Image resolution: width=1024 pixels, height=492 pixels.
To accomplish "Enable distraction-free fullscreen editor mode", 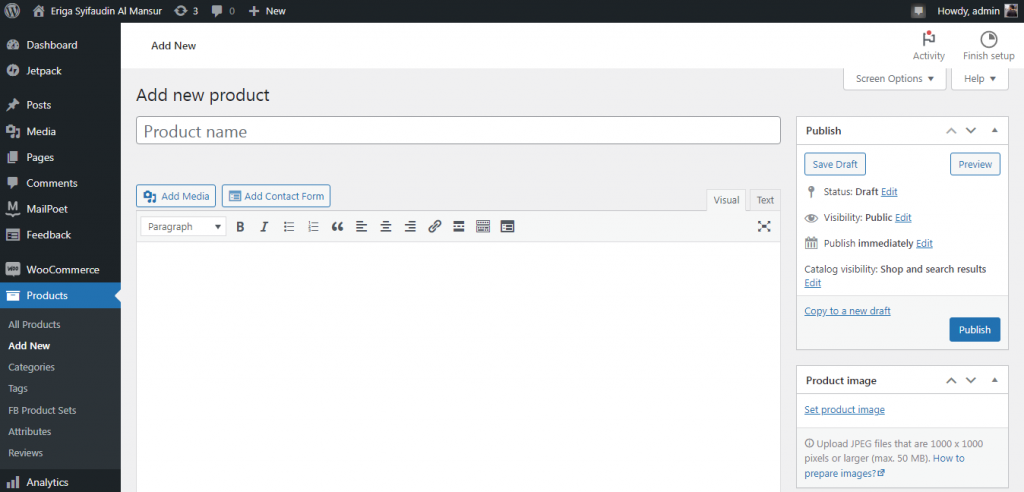I will tap(764, 227).
